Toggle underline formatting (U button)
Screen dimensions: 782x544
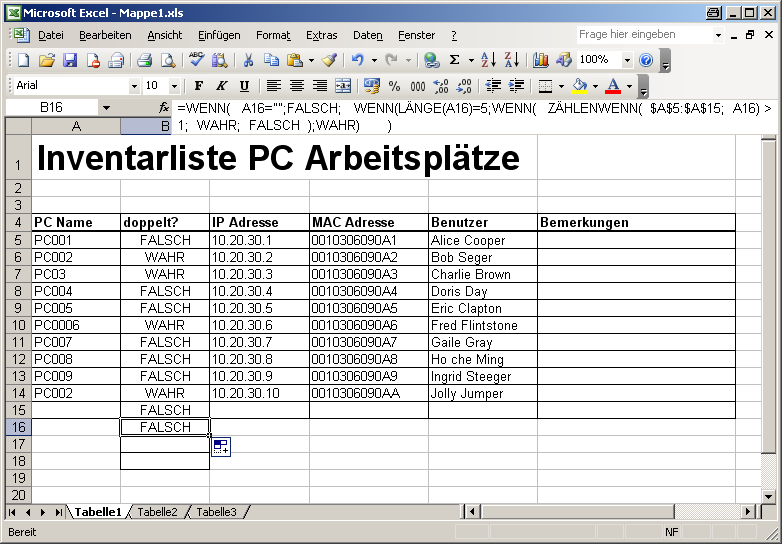tap(244, 86)
